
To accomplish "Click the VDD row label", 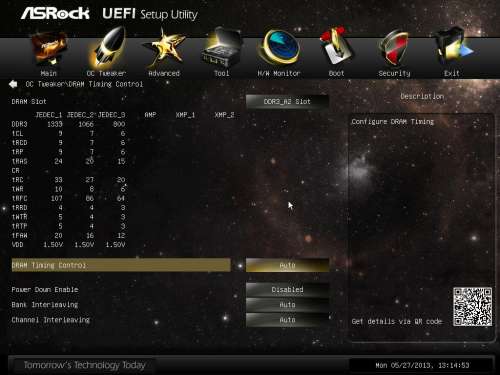I will tap(17, 245).
